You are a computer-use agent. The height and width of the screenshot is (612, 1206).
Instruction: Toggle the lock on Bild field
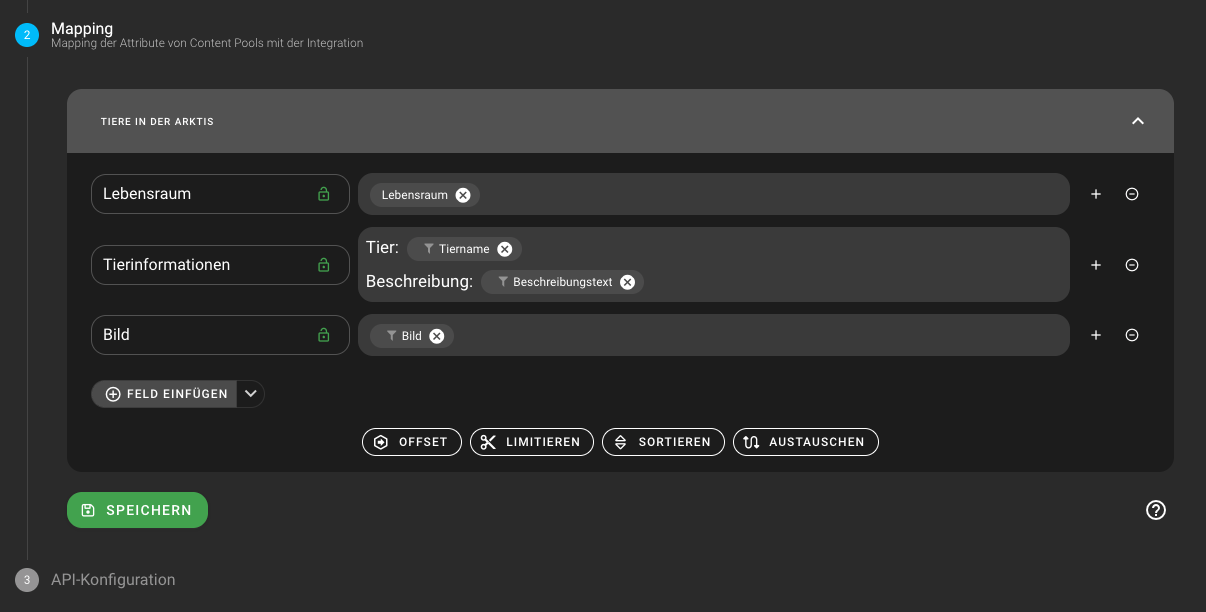pyautogui.click(x=323, y=335)
